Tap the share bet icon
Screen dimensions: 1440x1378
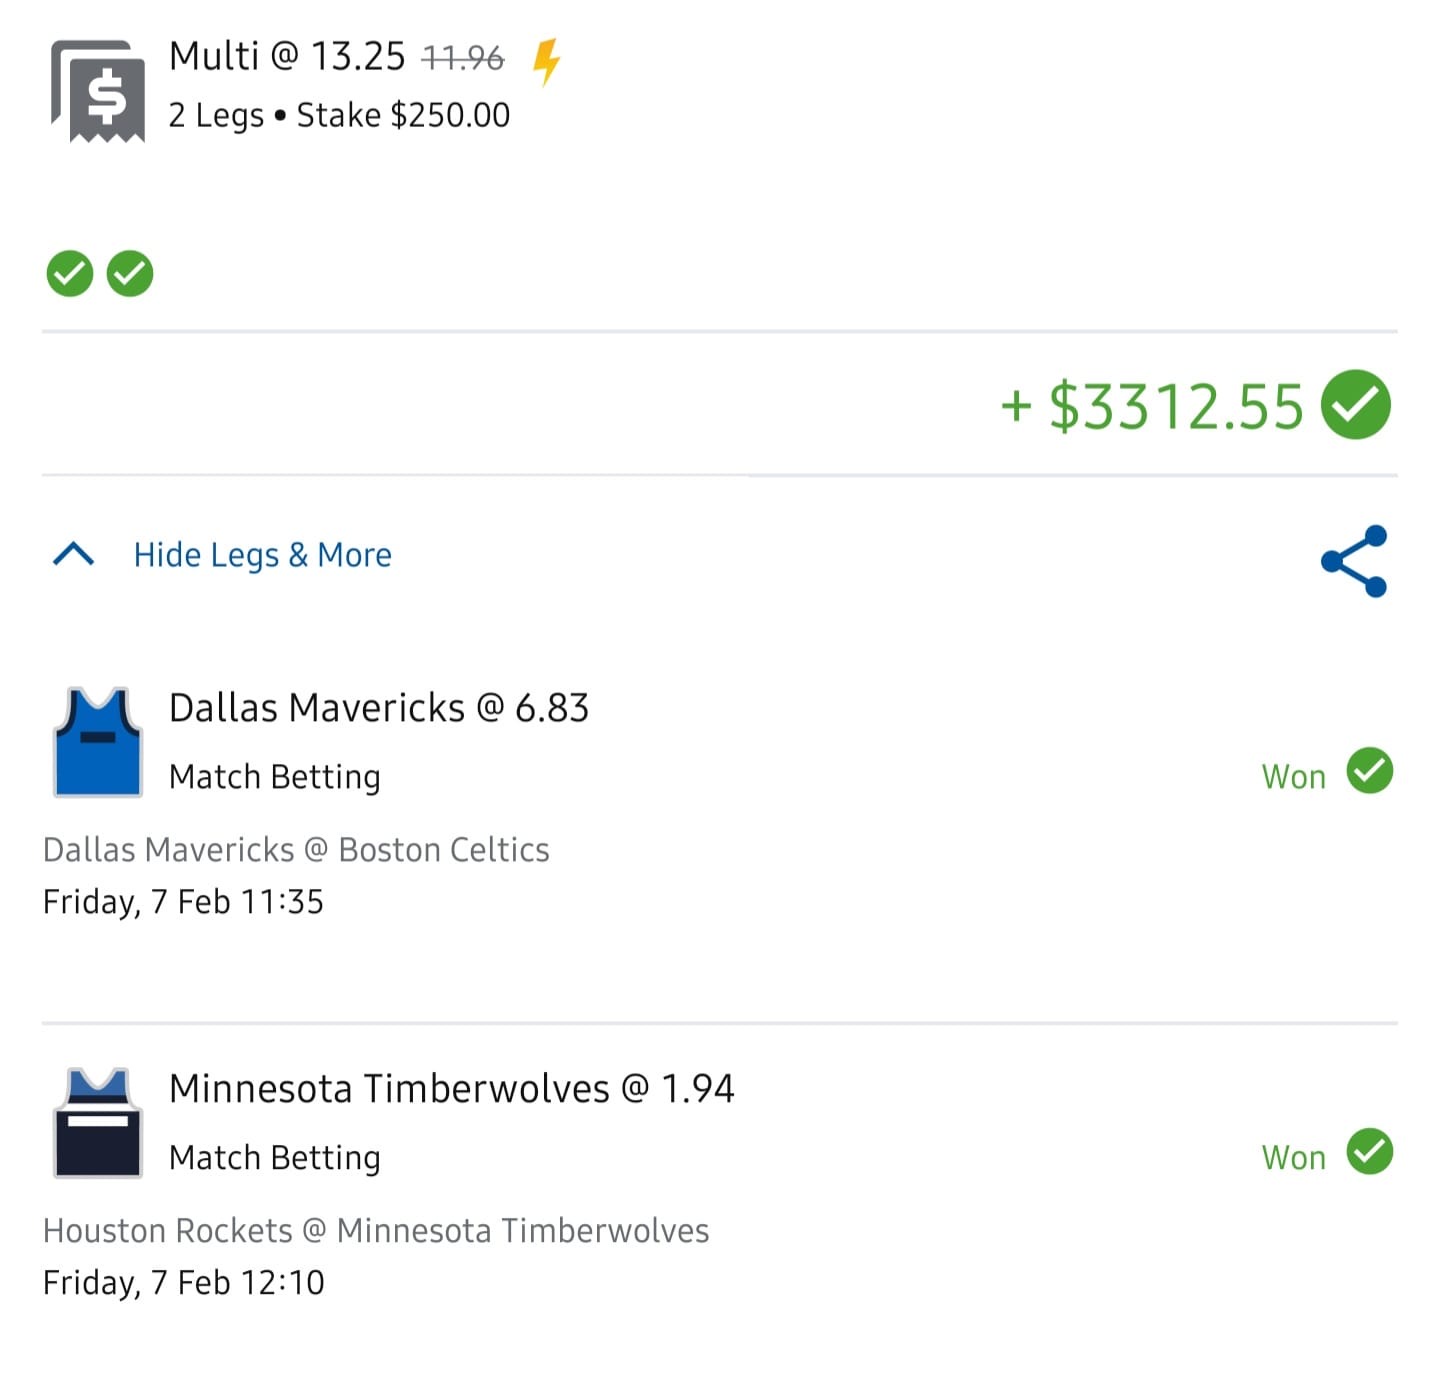pos(1354,561)
